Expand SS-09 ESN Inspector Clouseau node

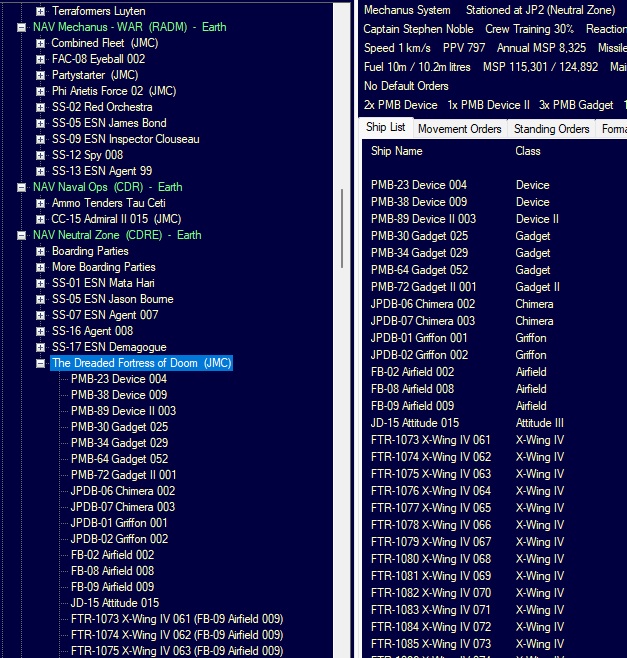(40, 139)
